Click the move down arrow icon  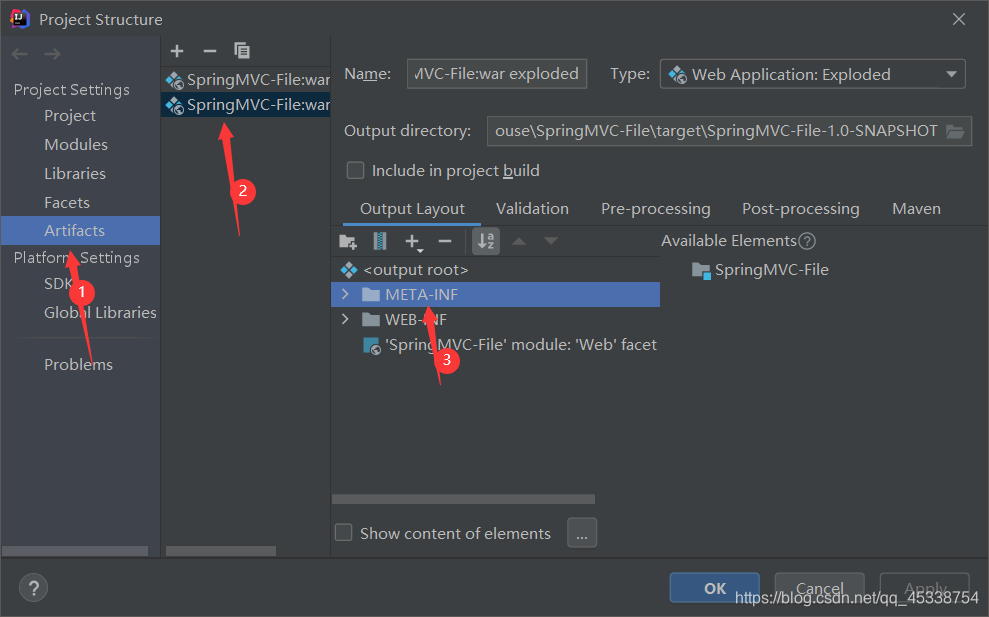point(551,241)
